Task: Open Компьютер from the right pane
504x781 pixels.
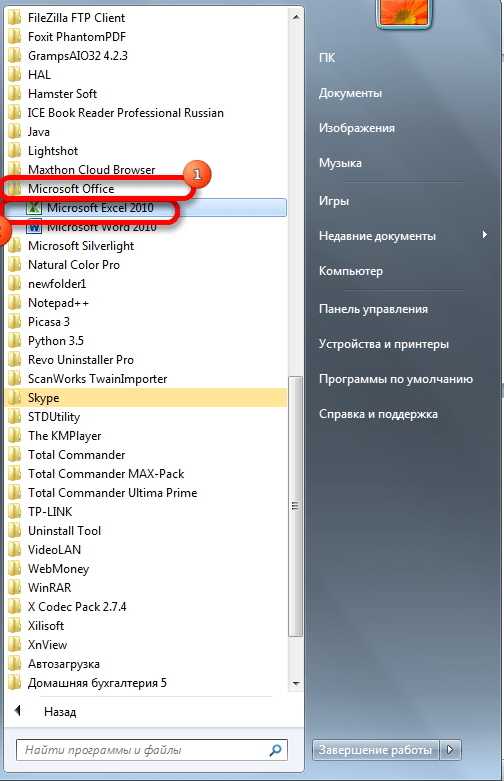Action: click(x=351, y=271)
